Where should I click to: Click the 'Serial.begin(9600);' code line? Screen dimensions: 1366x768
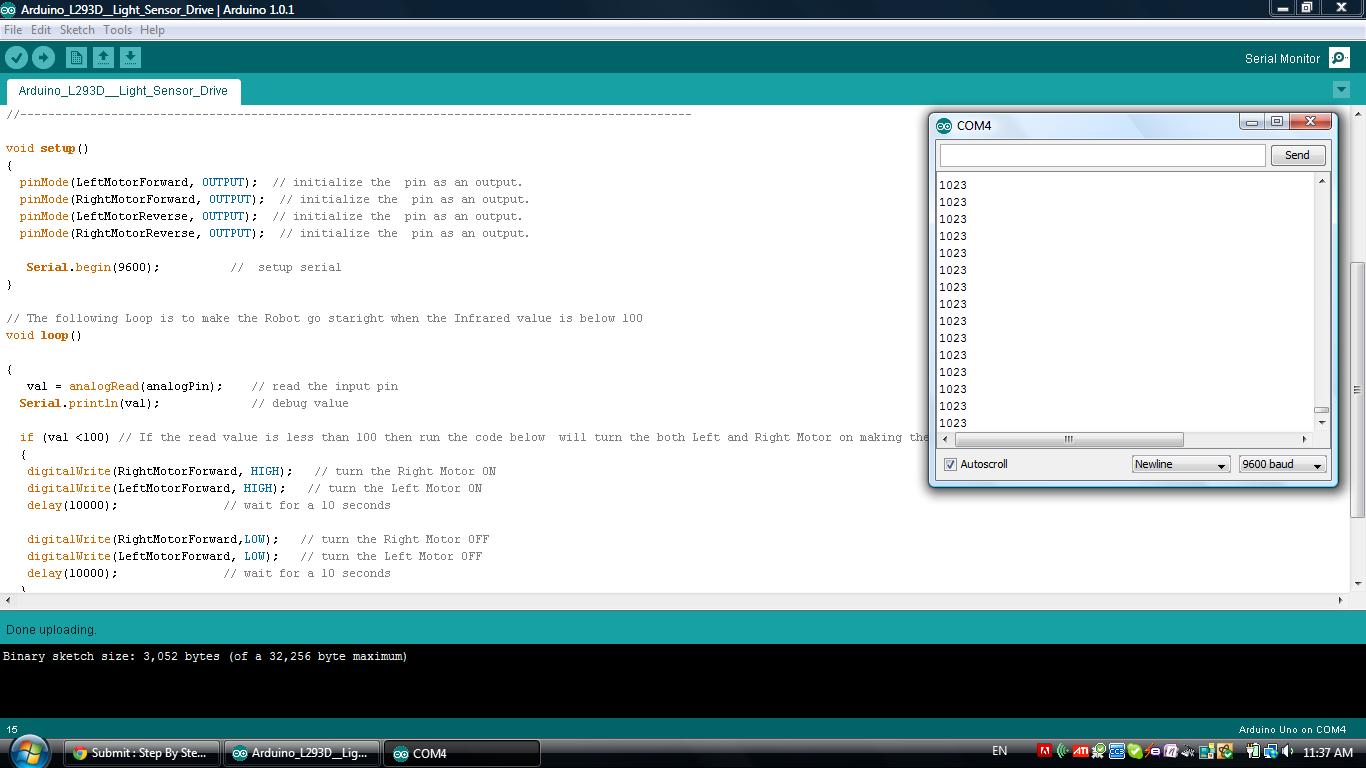93,268
